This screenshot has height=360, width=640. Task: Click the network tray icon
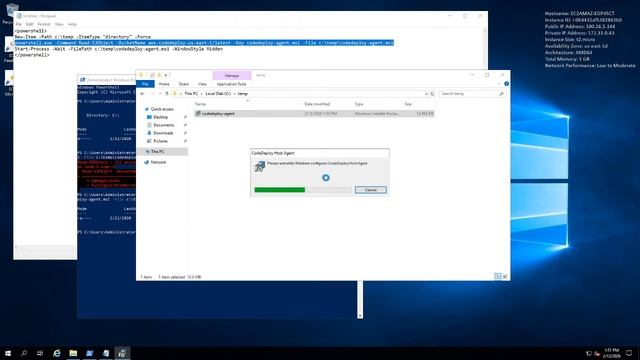589,353
